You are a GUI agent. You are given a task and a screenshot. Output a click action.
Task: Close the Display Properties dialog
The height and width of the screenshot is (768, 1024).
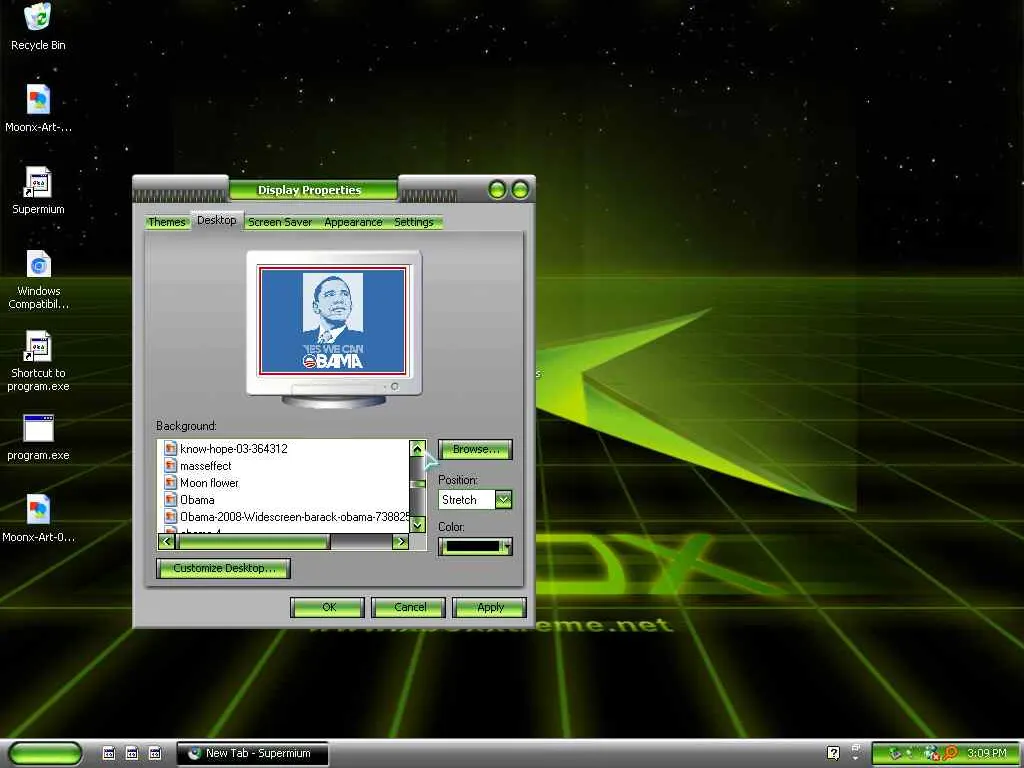(x=520, y=190)
